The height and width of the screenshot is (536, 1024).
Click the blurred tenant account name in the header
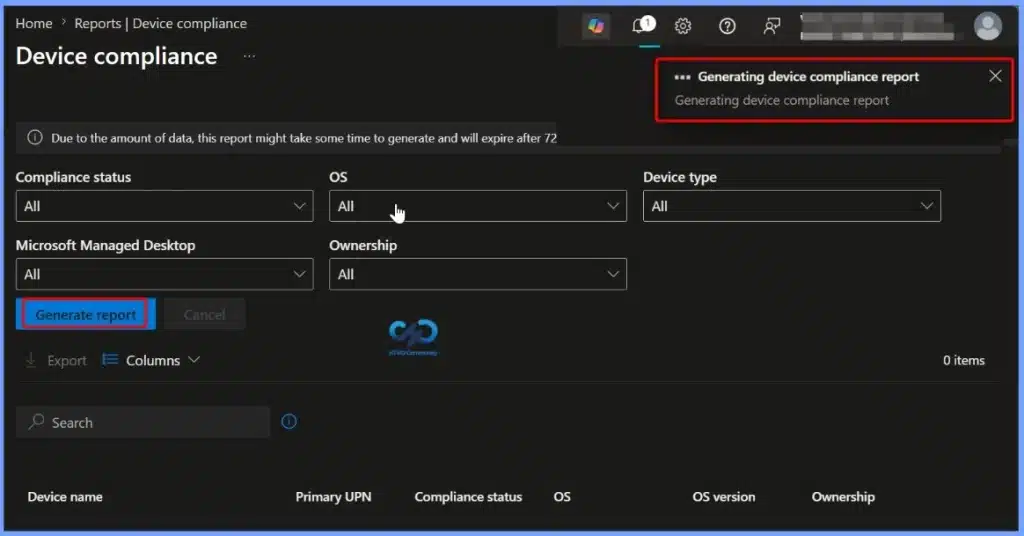(x=877, y=27)
